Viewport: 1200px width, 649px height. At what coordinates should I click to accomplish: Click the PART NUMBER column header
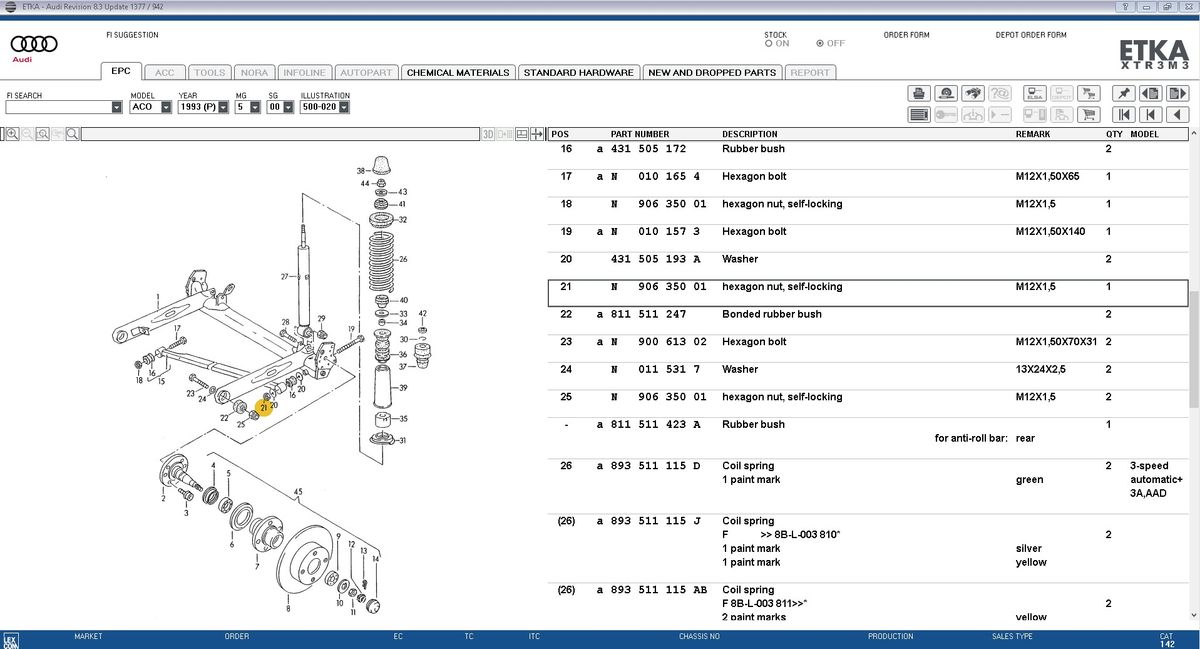pos(640,134)
